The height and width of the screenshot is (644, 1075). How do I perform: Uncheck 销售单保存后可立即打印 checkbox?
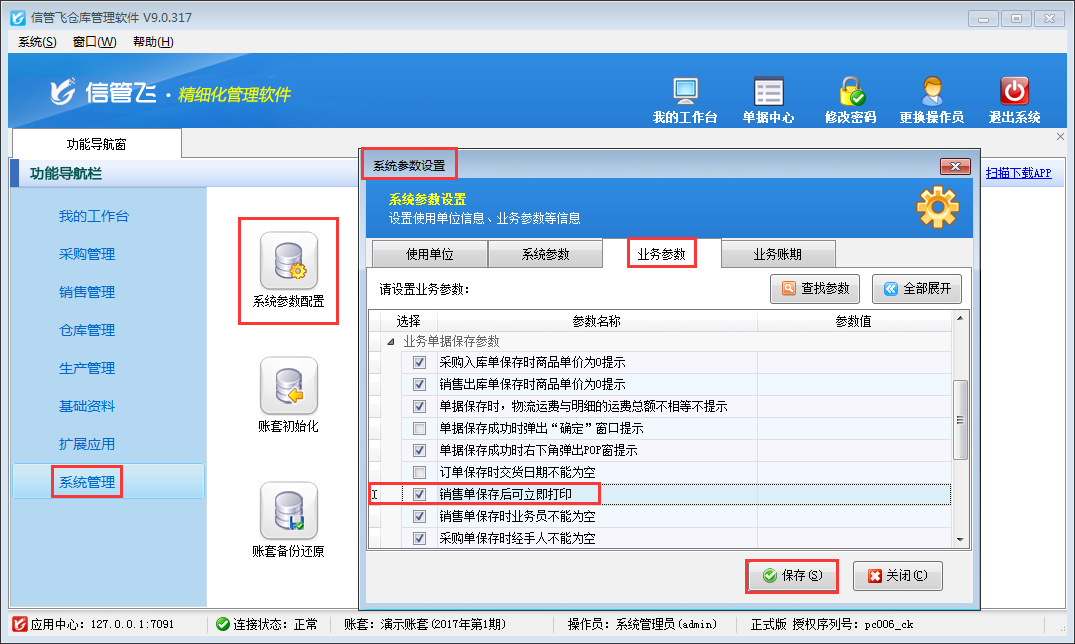pos(420,494)
